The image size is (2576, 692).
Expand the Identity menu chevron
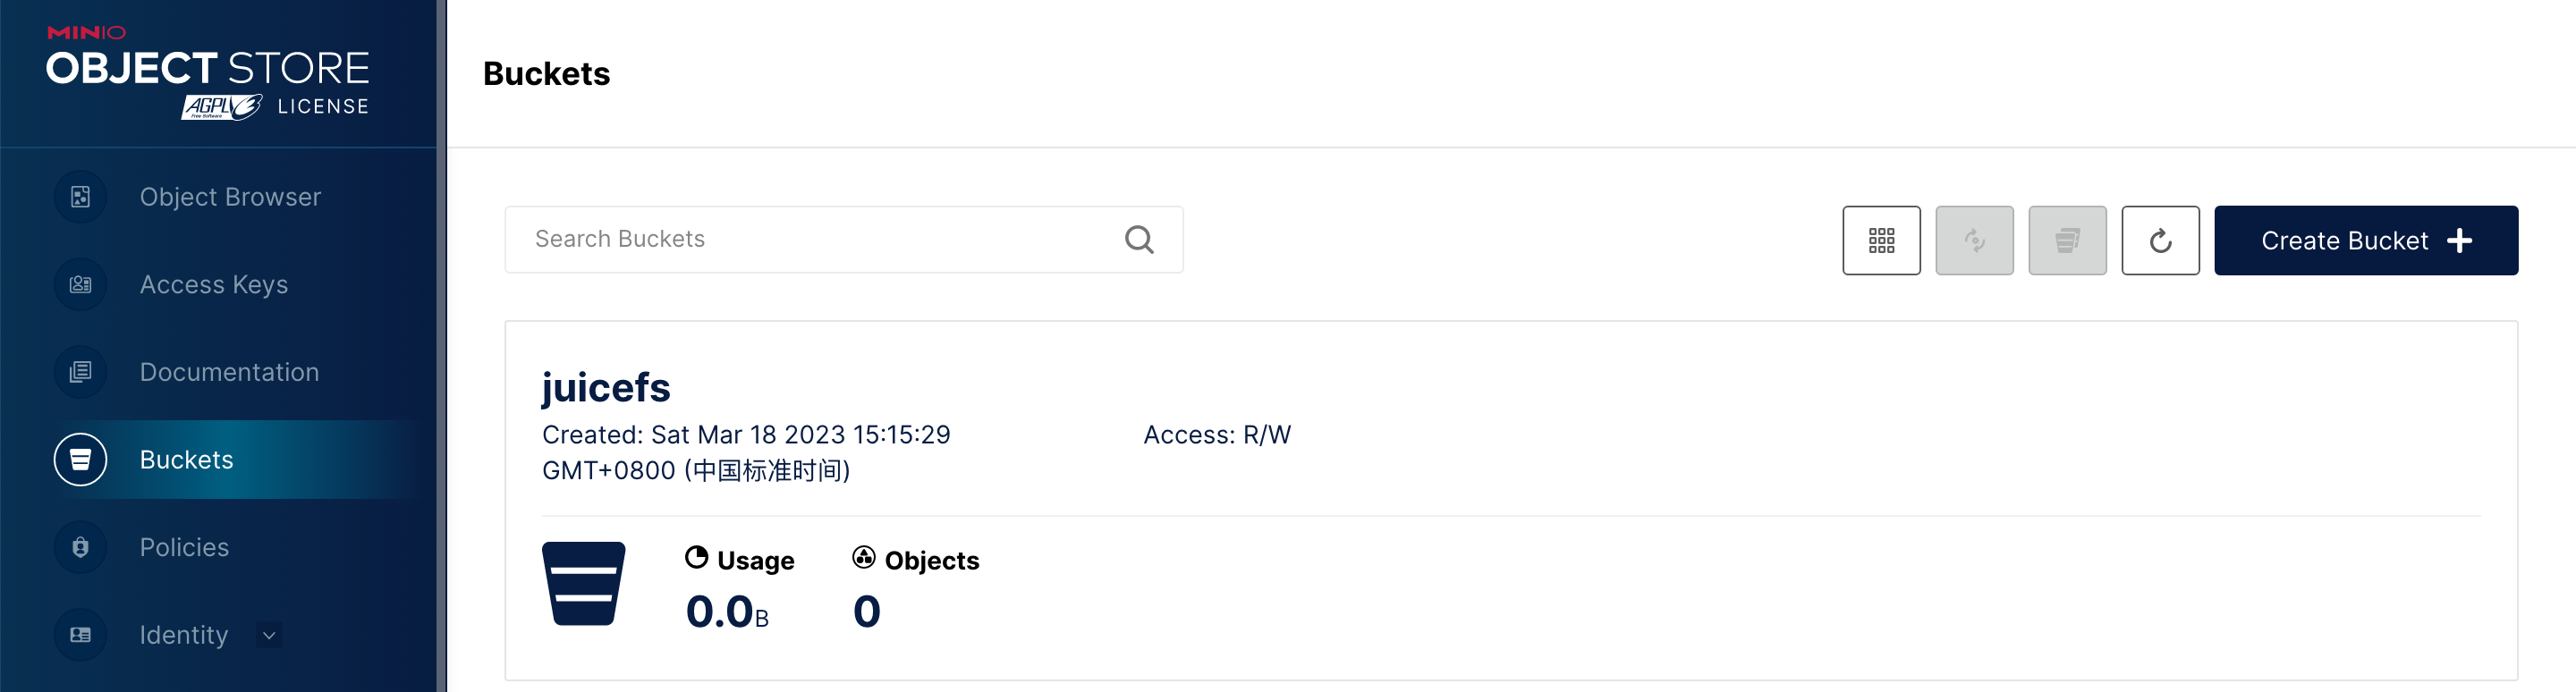pyautogui.click(x=269, y=635)
